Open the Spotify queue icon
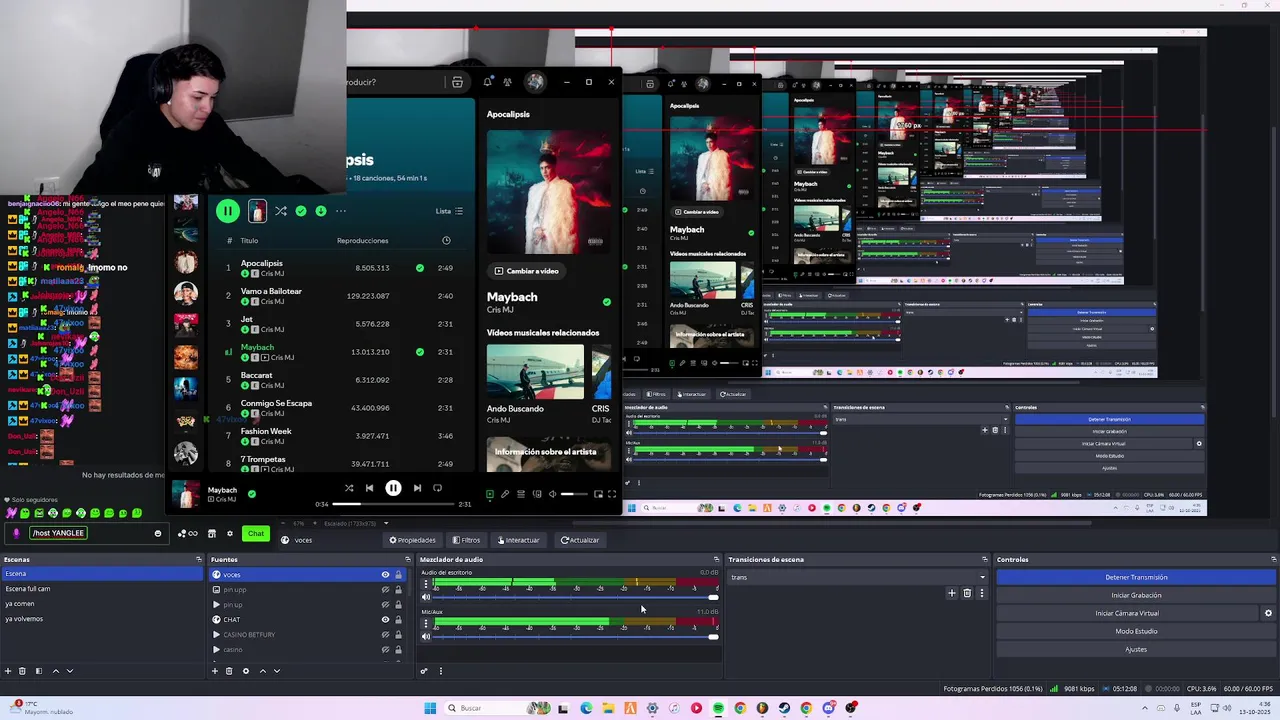1280x720 pixels. pos(521,494)
